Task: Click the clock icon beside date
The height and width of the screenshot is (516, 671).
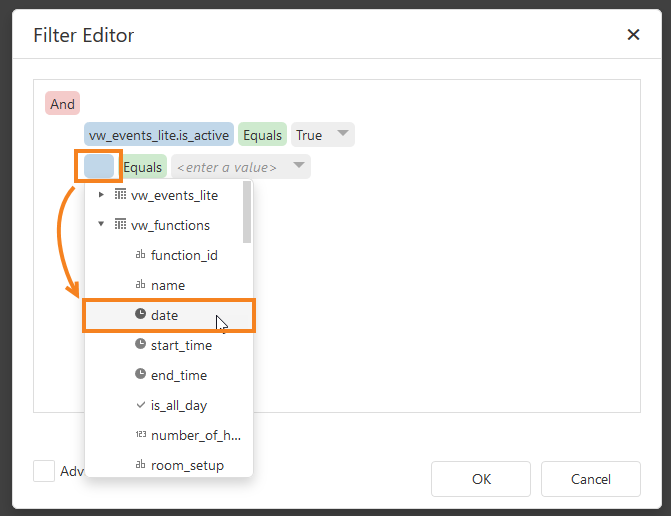Action: [x=140, y=314]
